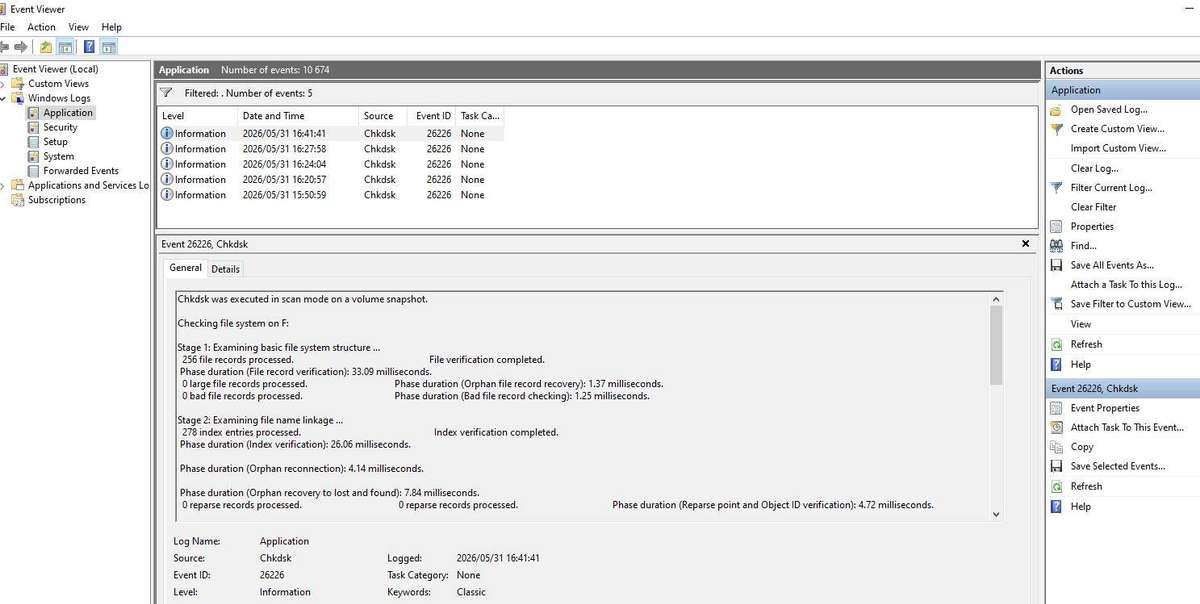Sort by the Source column header
This screenshot has height=604, width=1200.
[384, 116]
